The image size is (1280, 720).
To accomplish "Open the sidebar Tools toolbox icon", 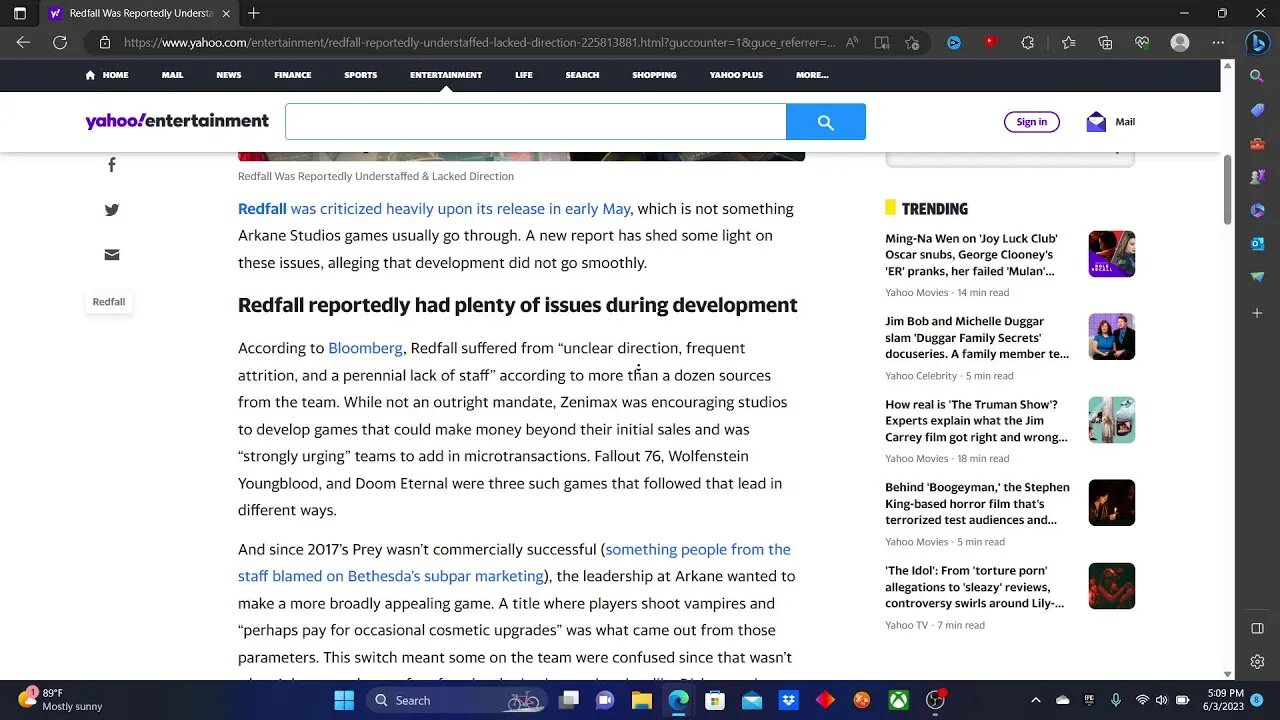I will [x=1257, y=143].
